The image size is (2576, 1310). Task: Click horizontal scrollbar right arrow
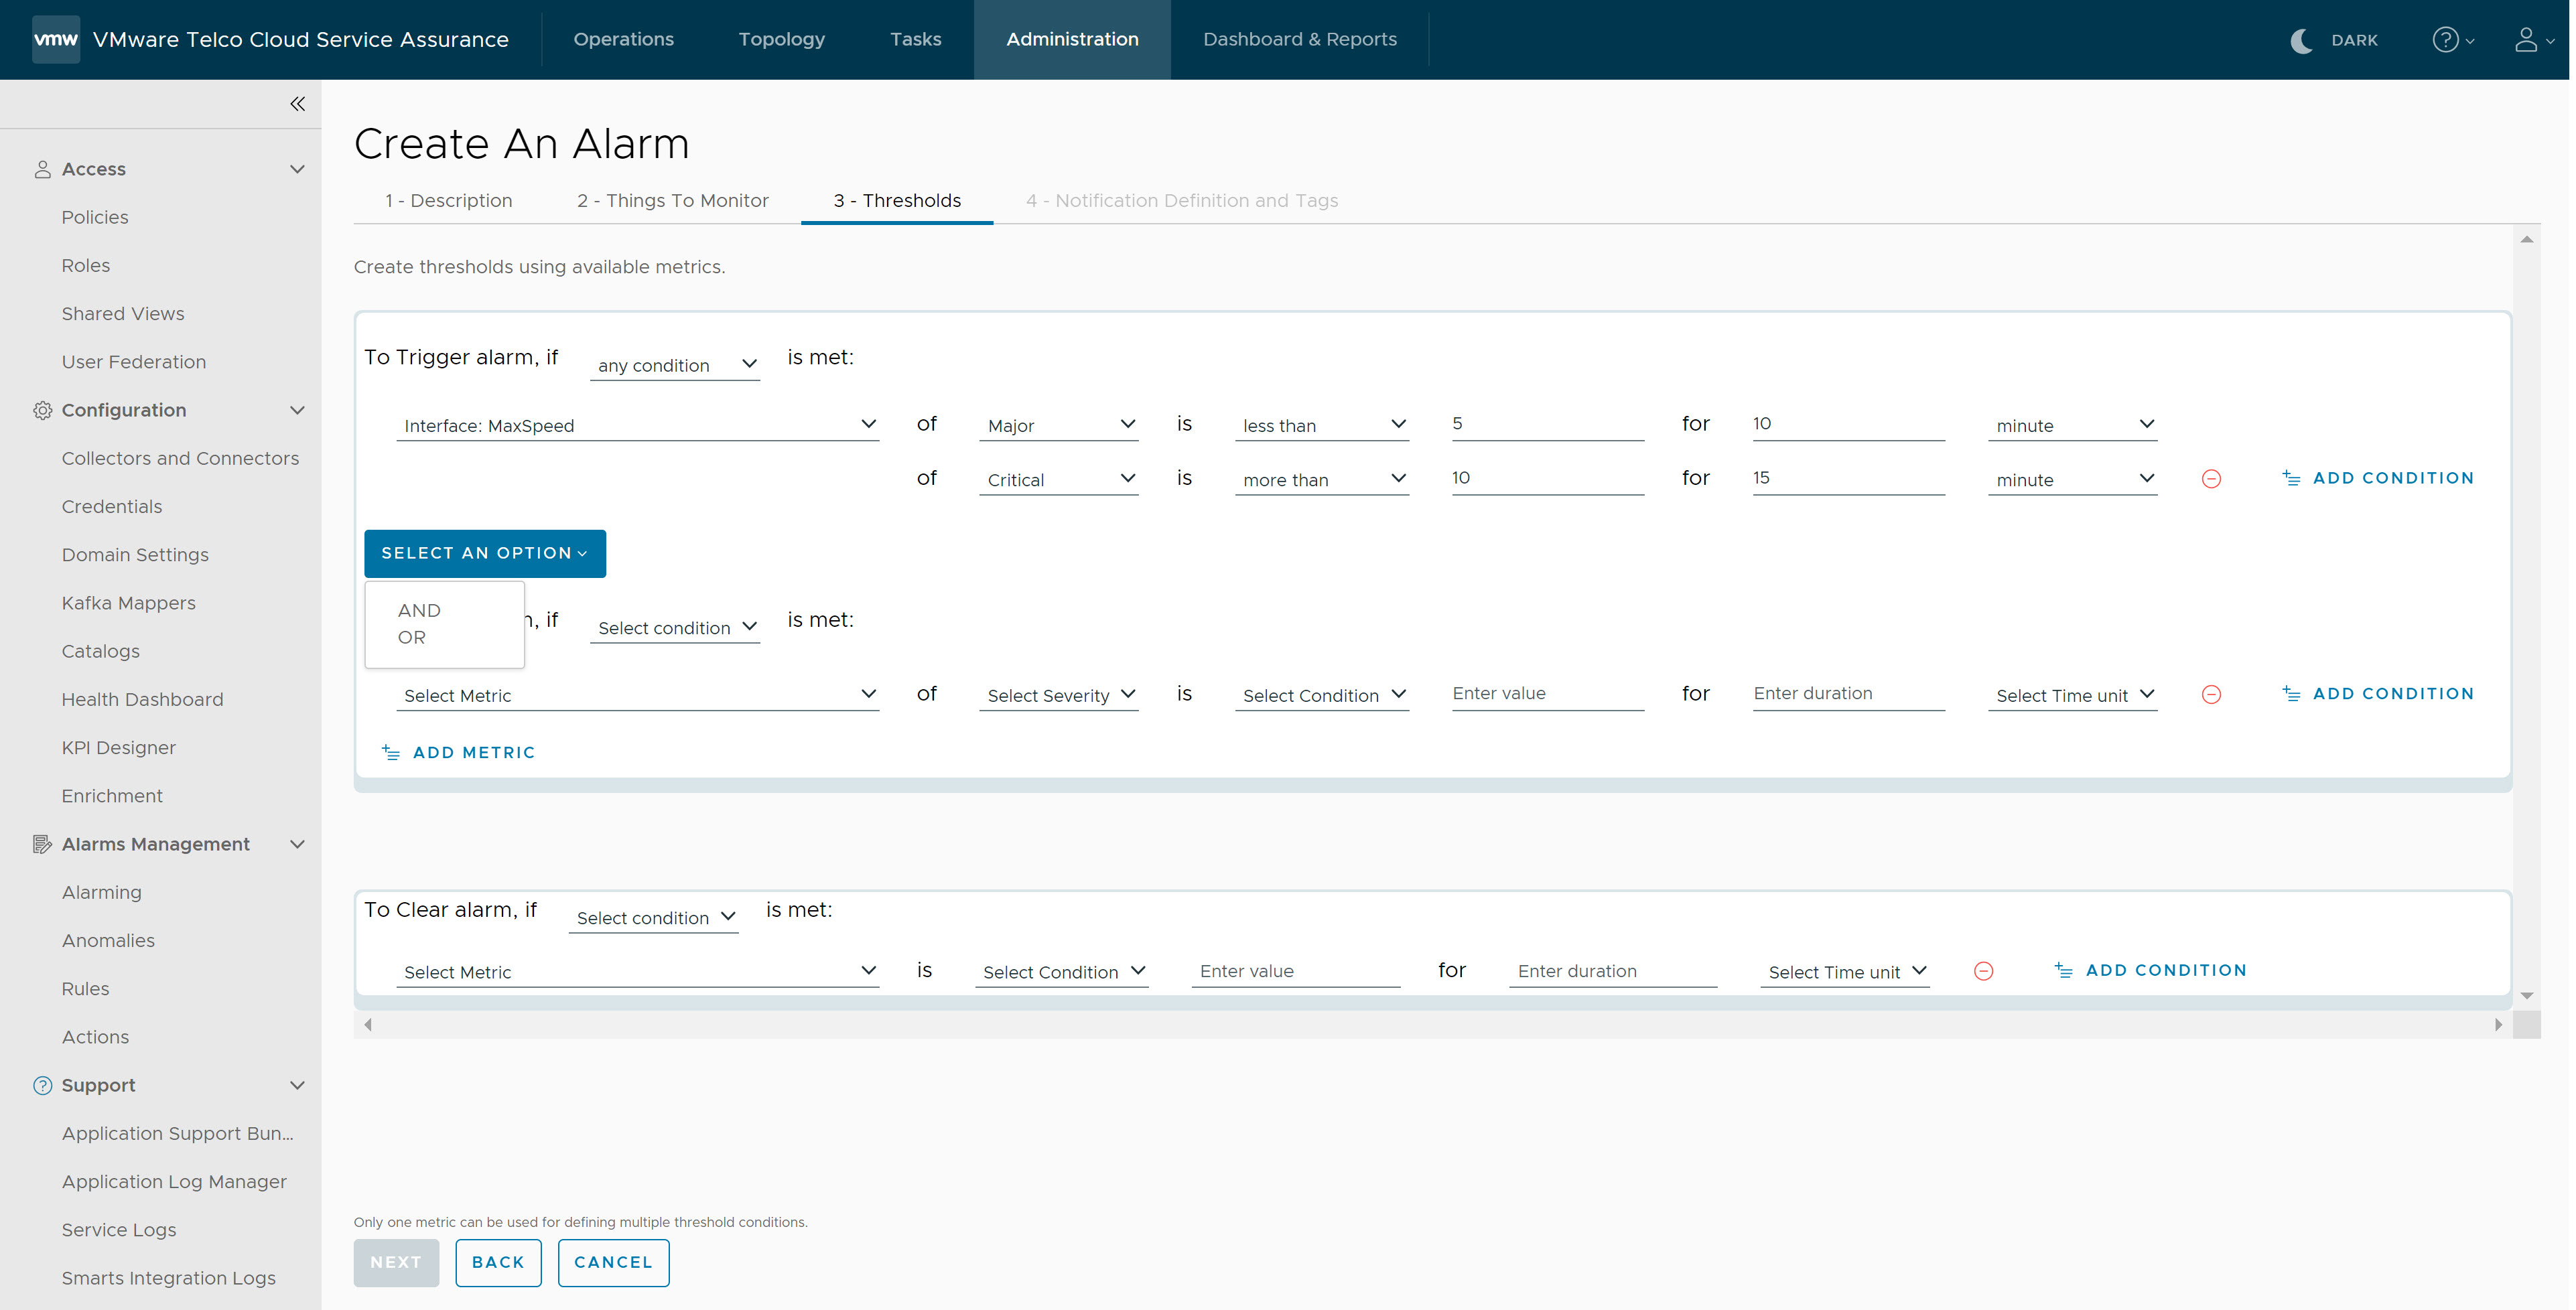pyautogui.click(x=2498, y=1025)
